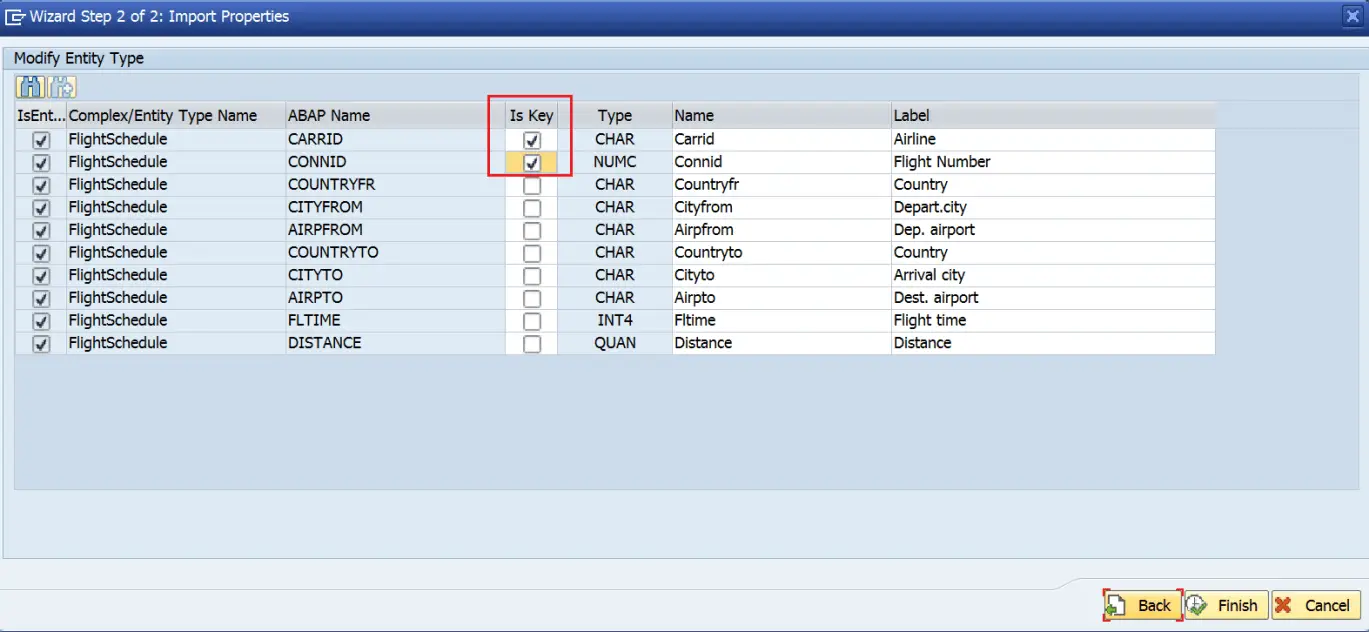Screen dimensions: 1369x632
Task: Uncheck Is Key for CARRID
Action: pos(532,140)
